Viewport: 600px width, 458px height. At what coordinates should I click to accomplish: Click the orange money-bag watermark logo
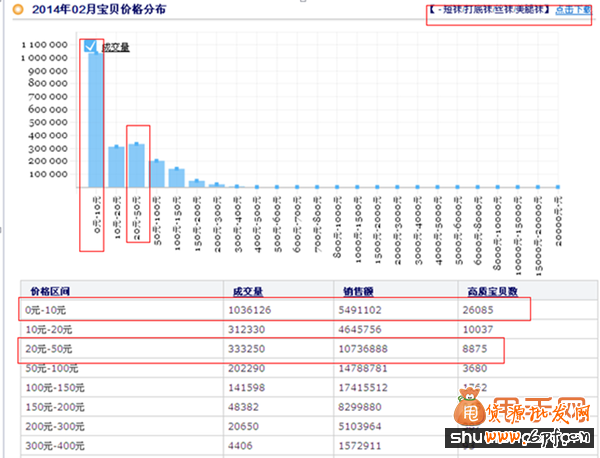point(468,415)
